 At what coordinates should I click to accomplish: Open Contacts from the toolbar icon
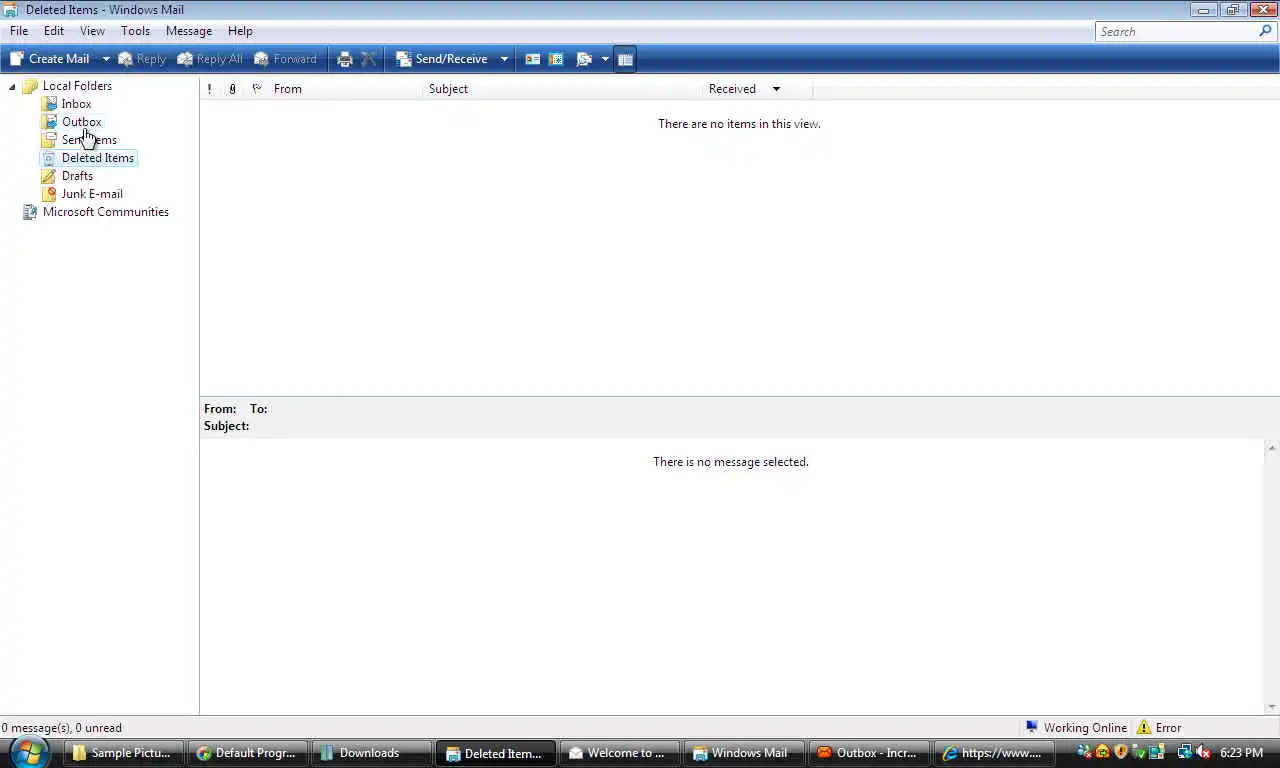coord(532,59)
